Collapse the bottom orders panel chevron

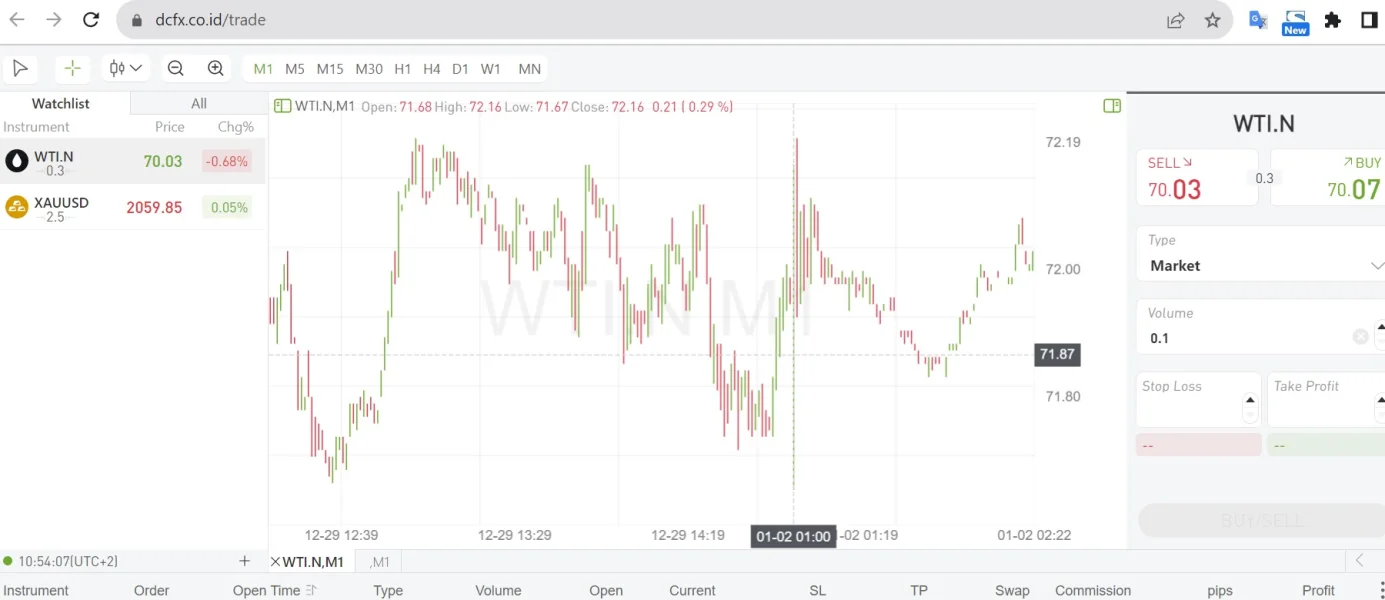tap(1359, 561)
